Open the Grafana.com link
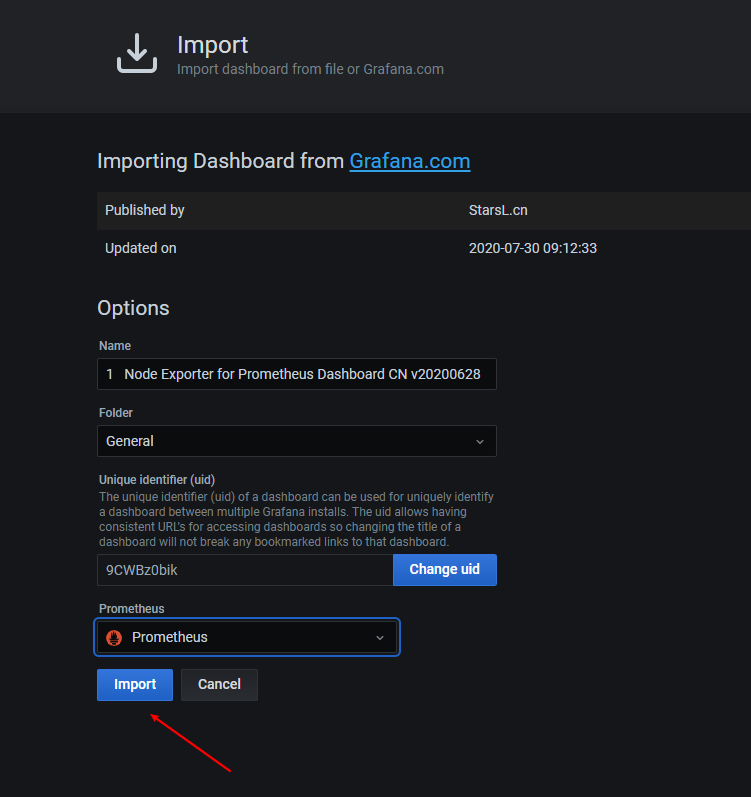The height and width of the screenshot is (797, 751). (410, 161)
